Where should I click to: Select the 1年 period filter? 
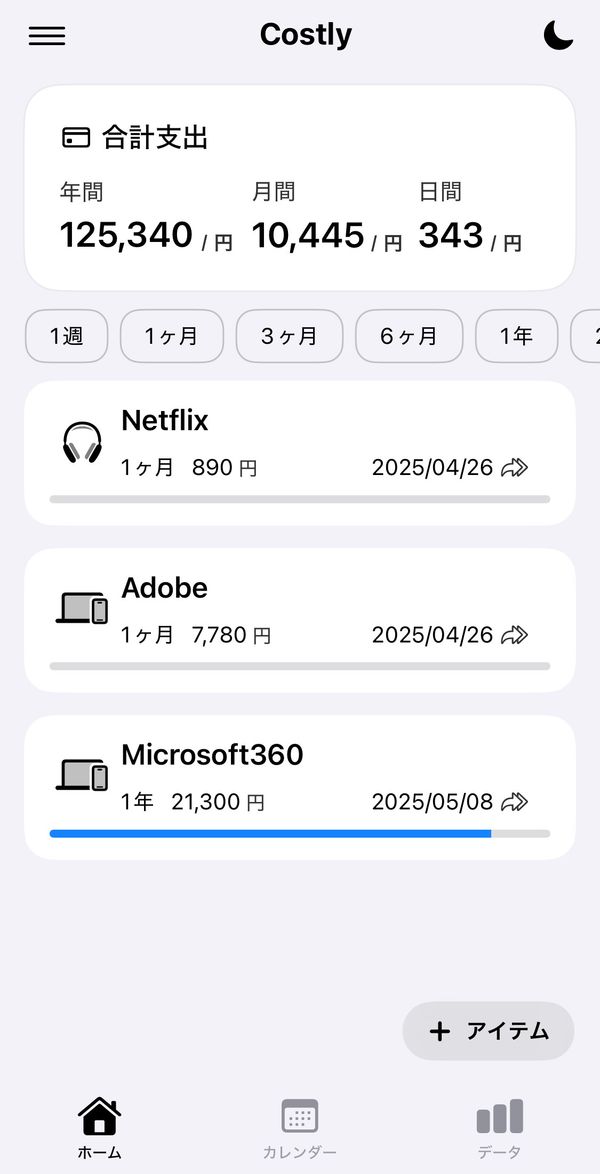tap(516, 336)
